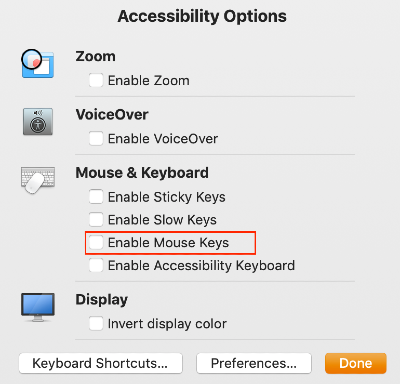Click the Zoom magnifier icon
Viewport: 400px width, 384px height.
(x=37, y=63)
